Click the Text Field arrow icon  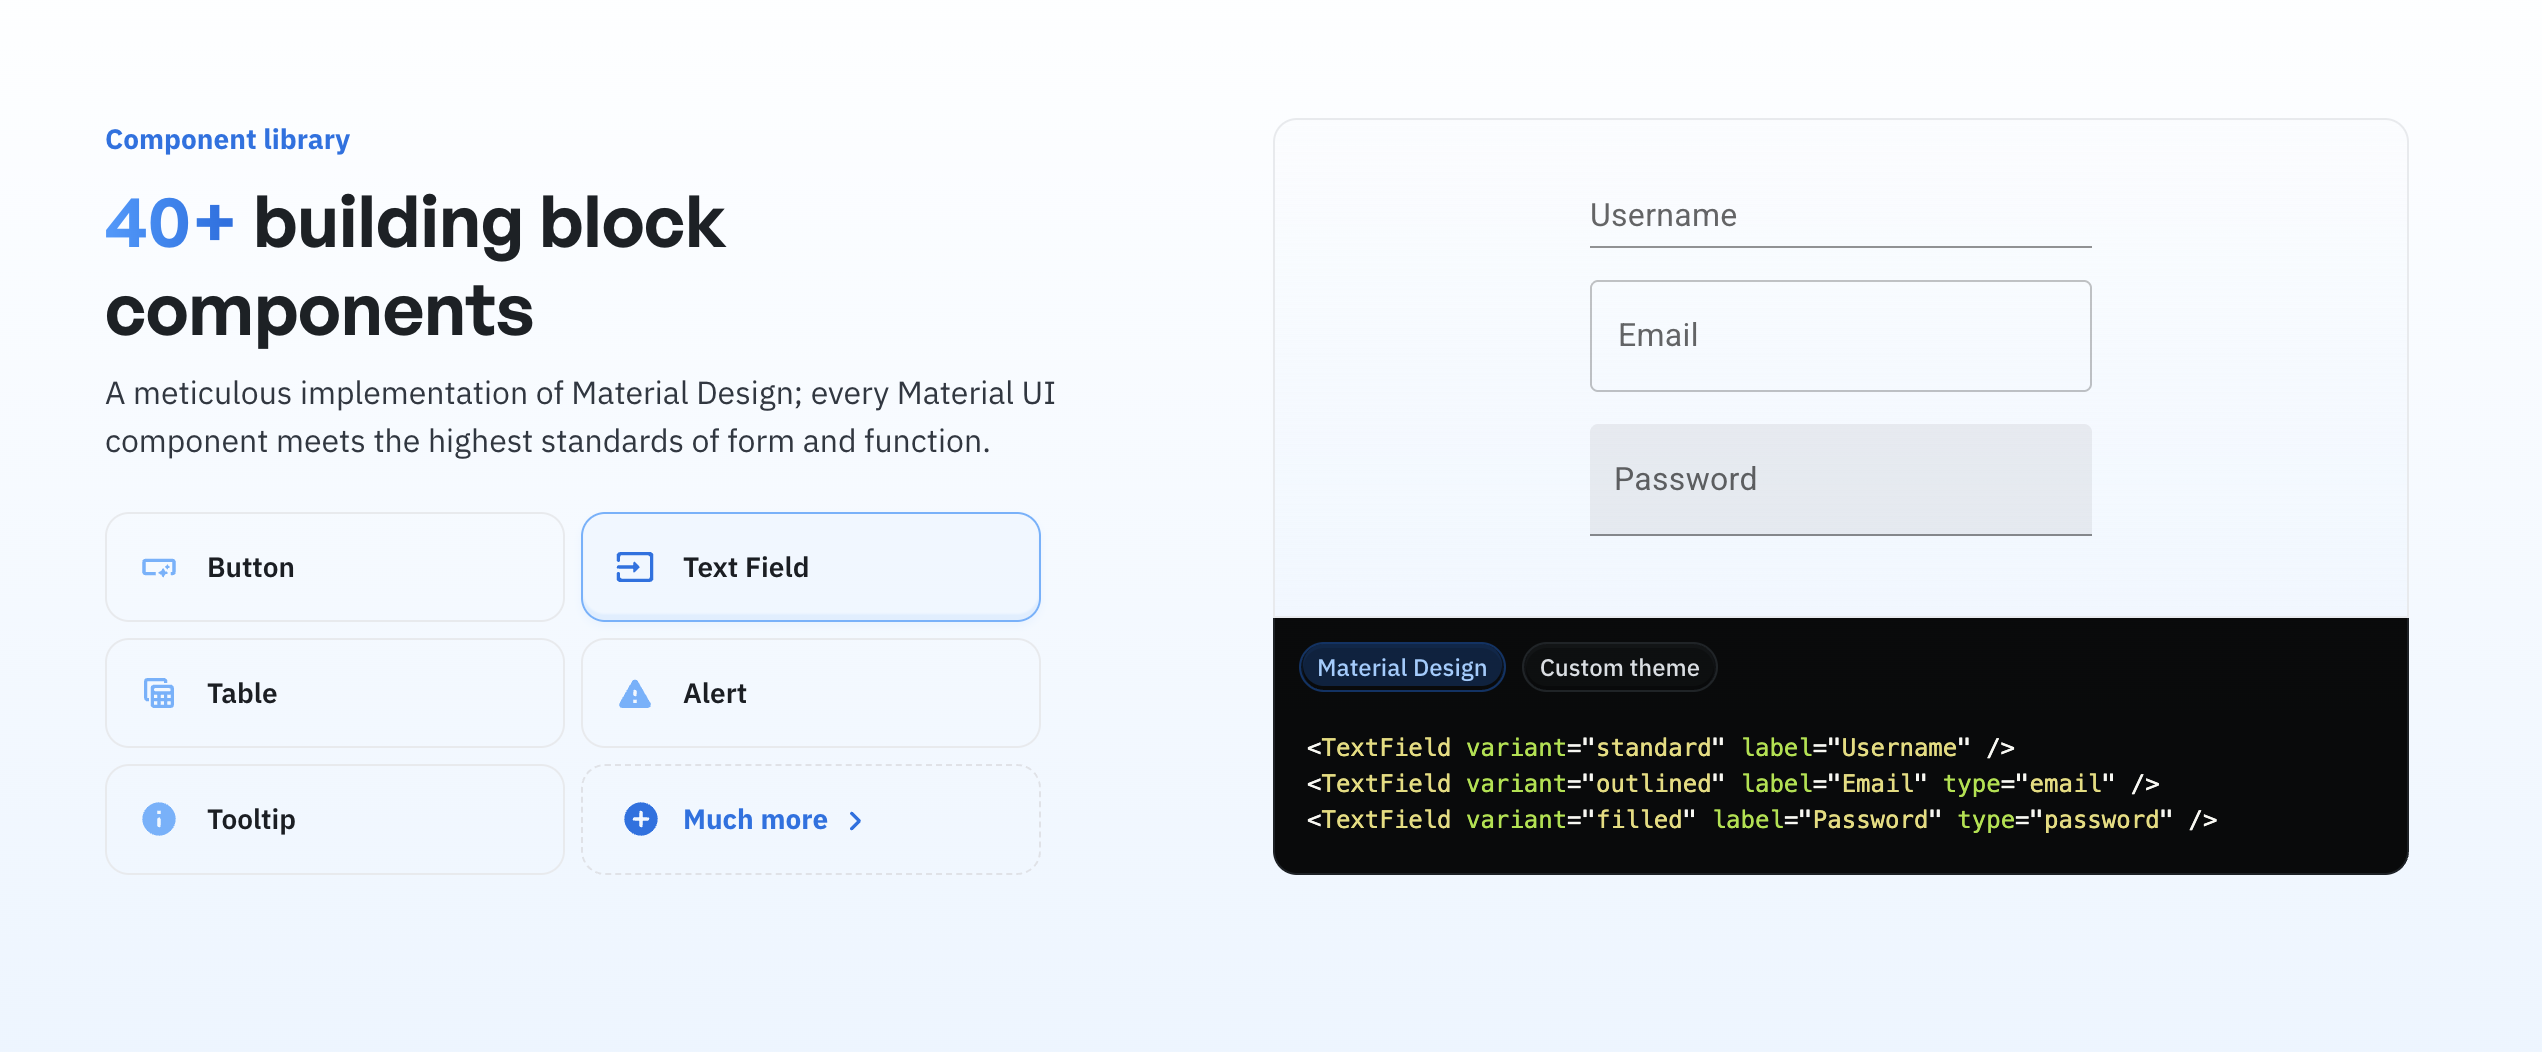click(x=633, y=566)
